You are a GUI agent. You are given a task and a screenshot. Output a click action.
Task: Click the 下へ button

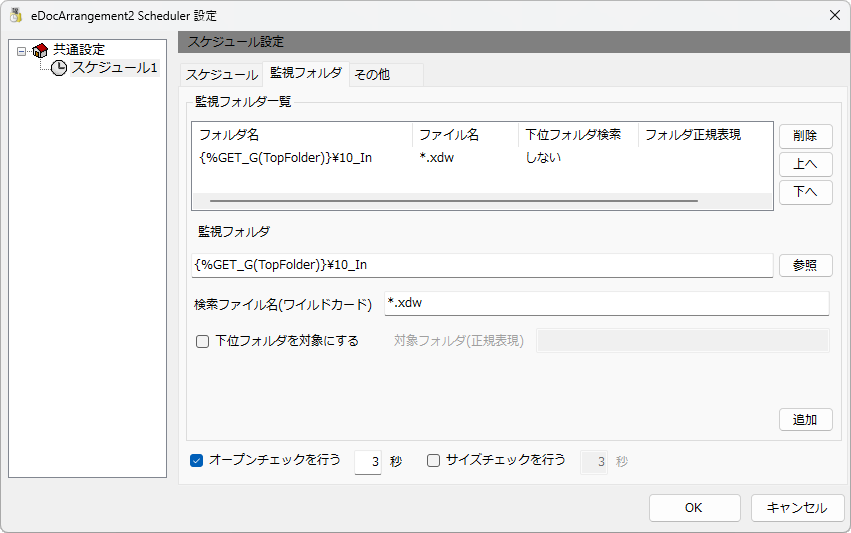coord(805,192)
